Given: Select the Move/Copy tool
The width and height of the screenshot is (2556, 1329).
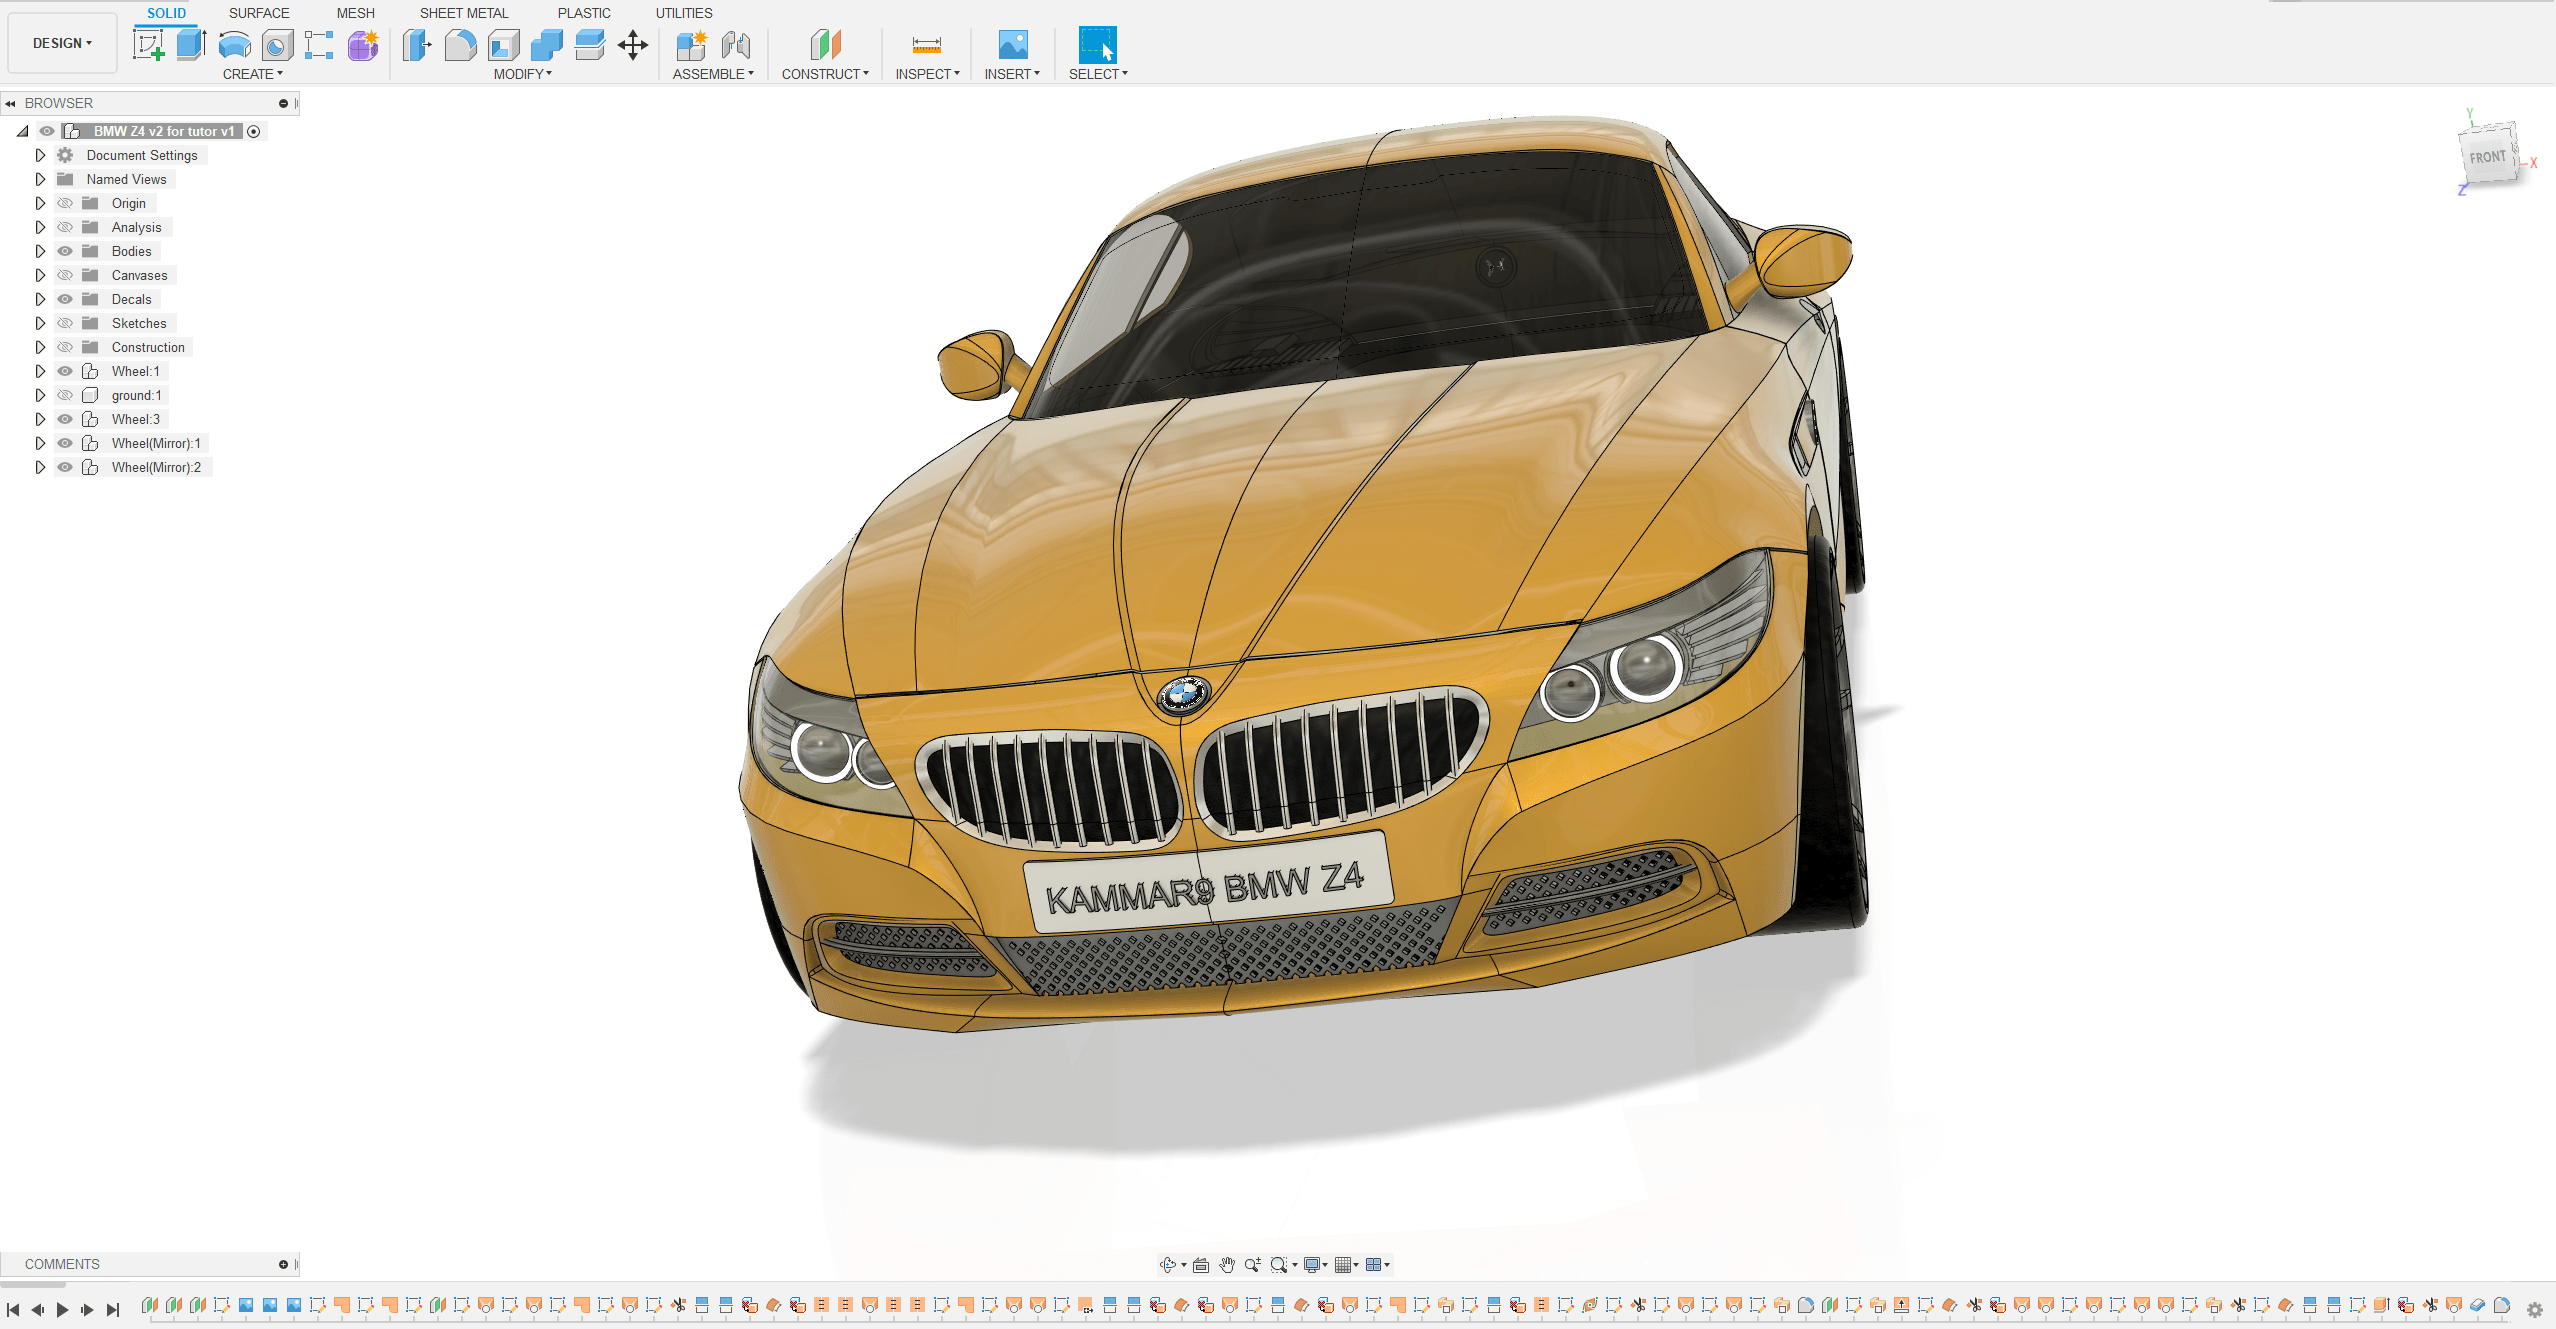Looking at the screenshot, I should pos(633,45).
